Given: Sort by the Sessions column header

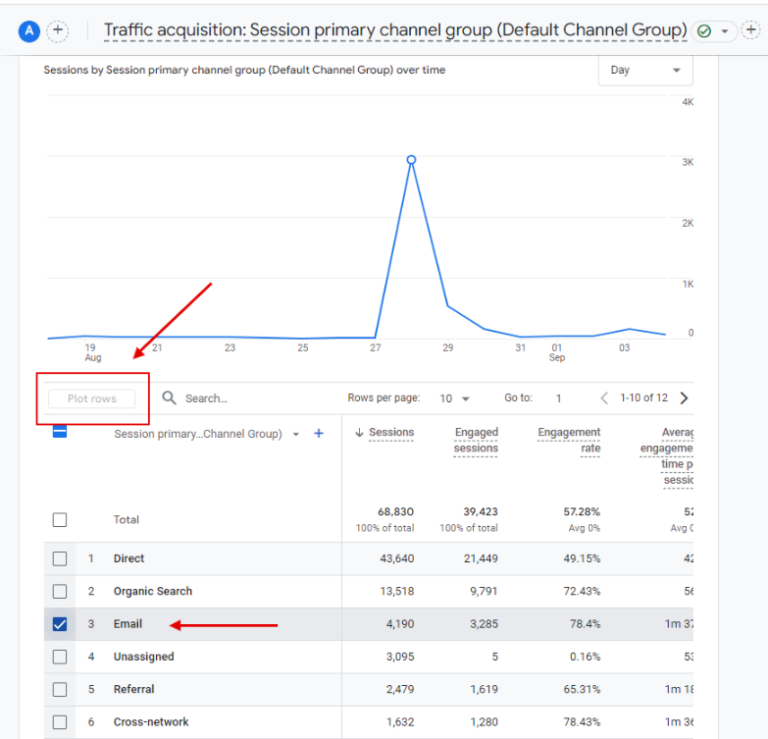Looking at the screenshot, I should click(391, 432).
